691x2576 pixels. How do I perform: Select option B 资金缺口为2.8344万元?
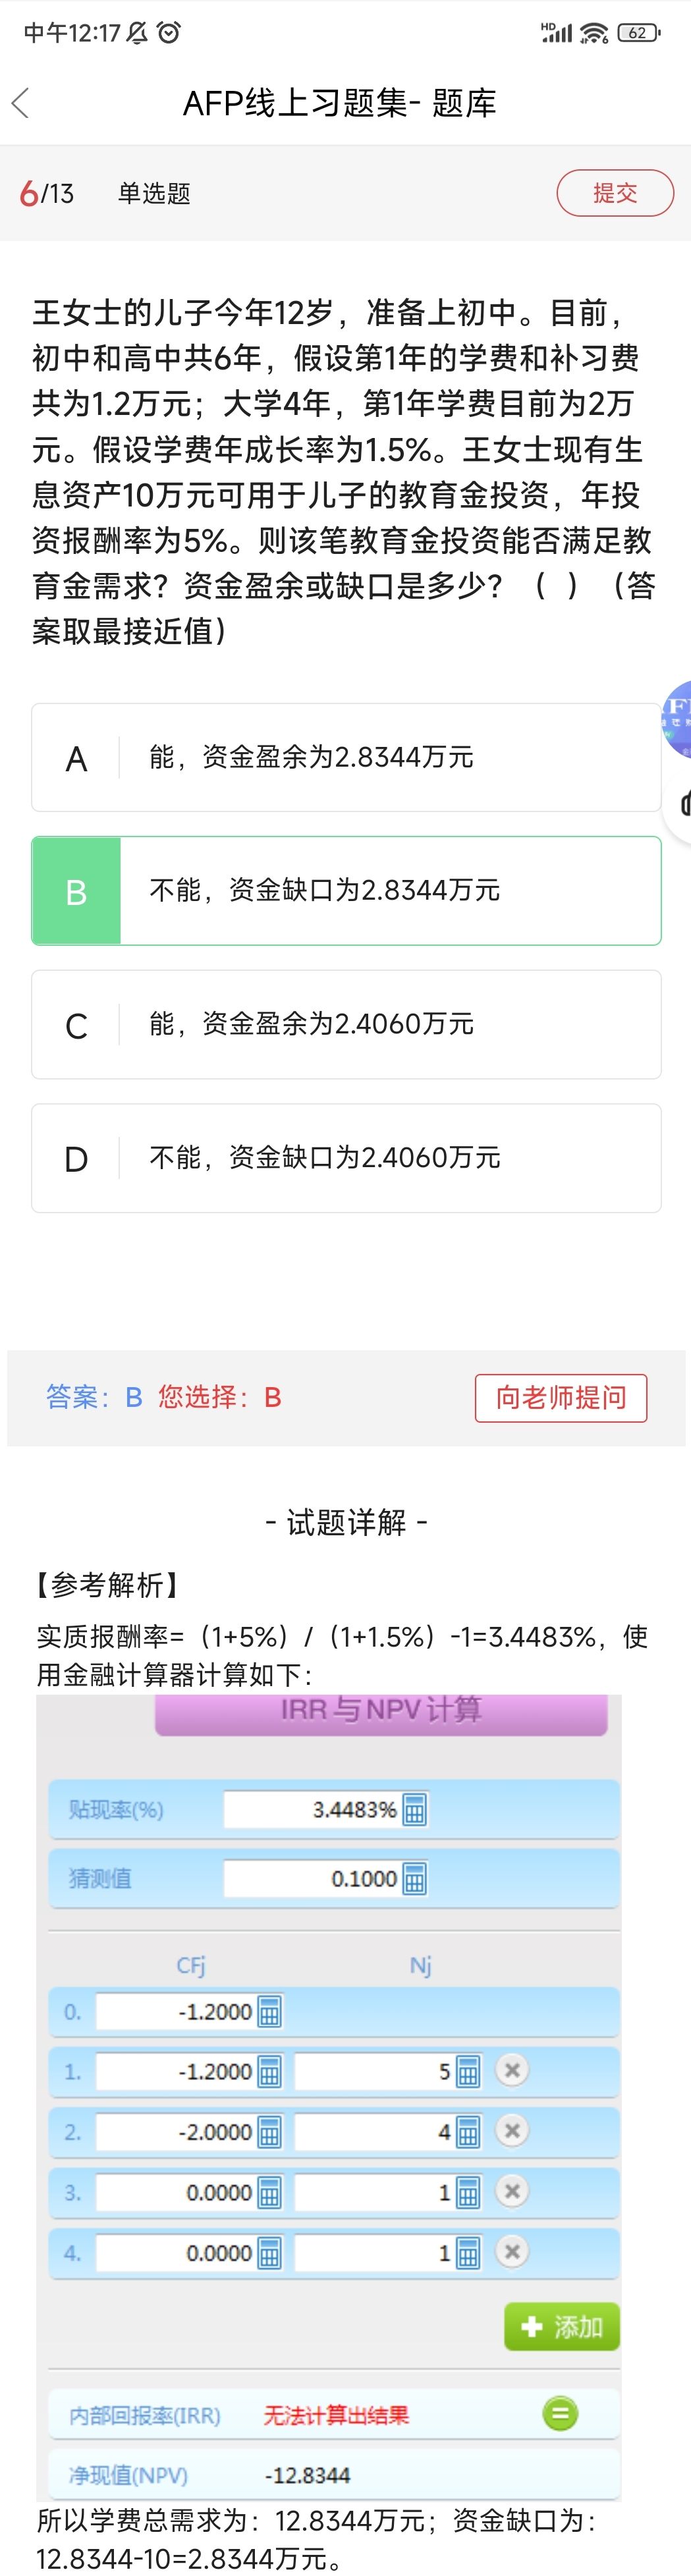point(346,891)
